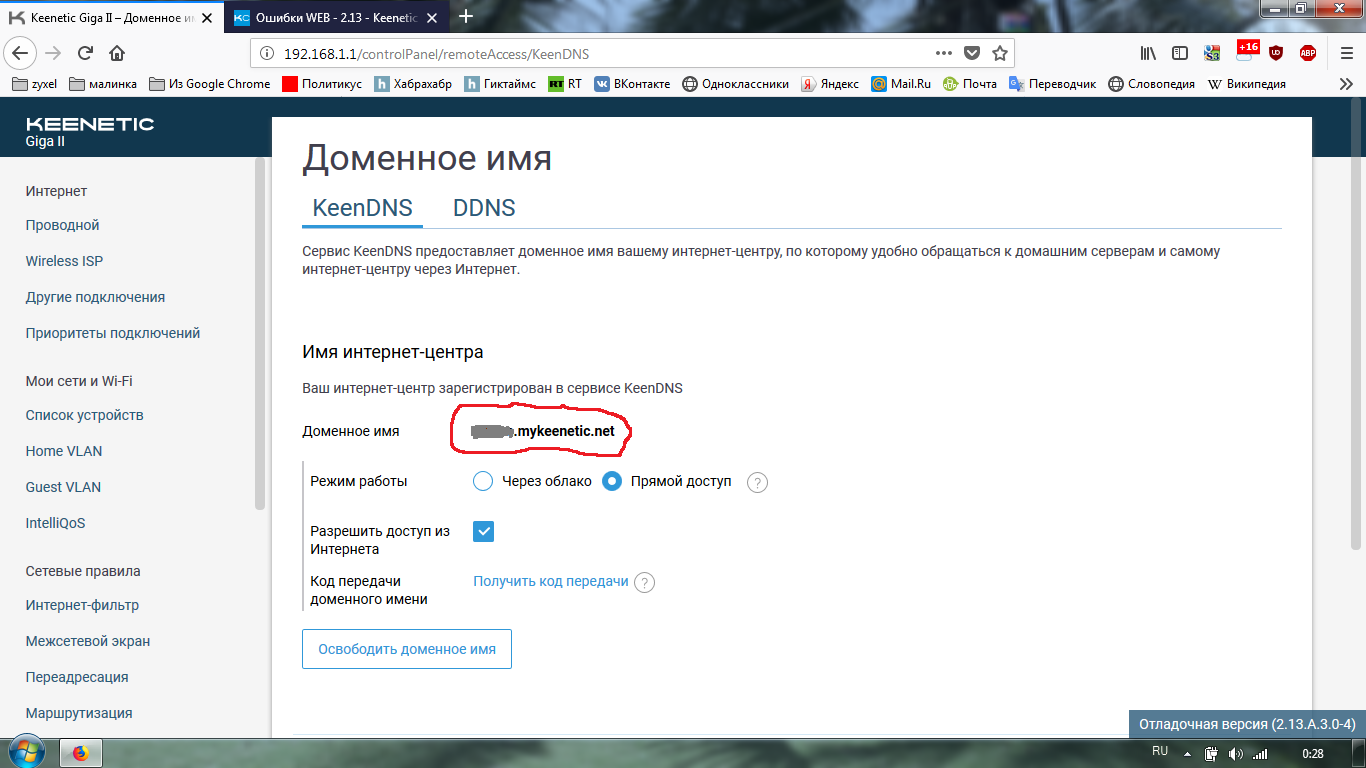Switch to the DDNS tab
The height and width of the screenshot is (768, 1366).
pyautogui.click(x=484, y=208)
